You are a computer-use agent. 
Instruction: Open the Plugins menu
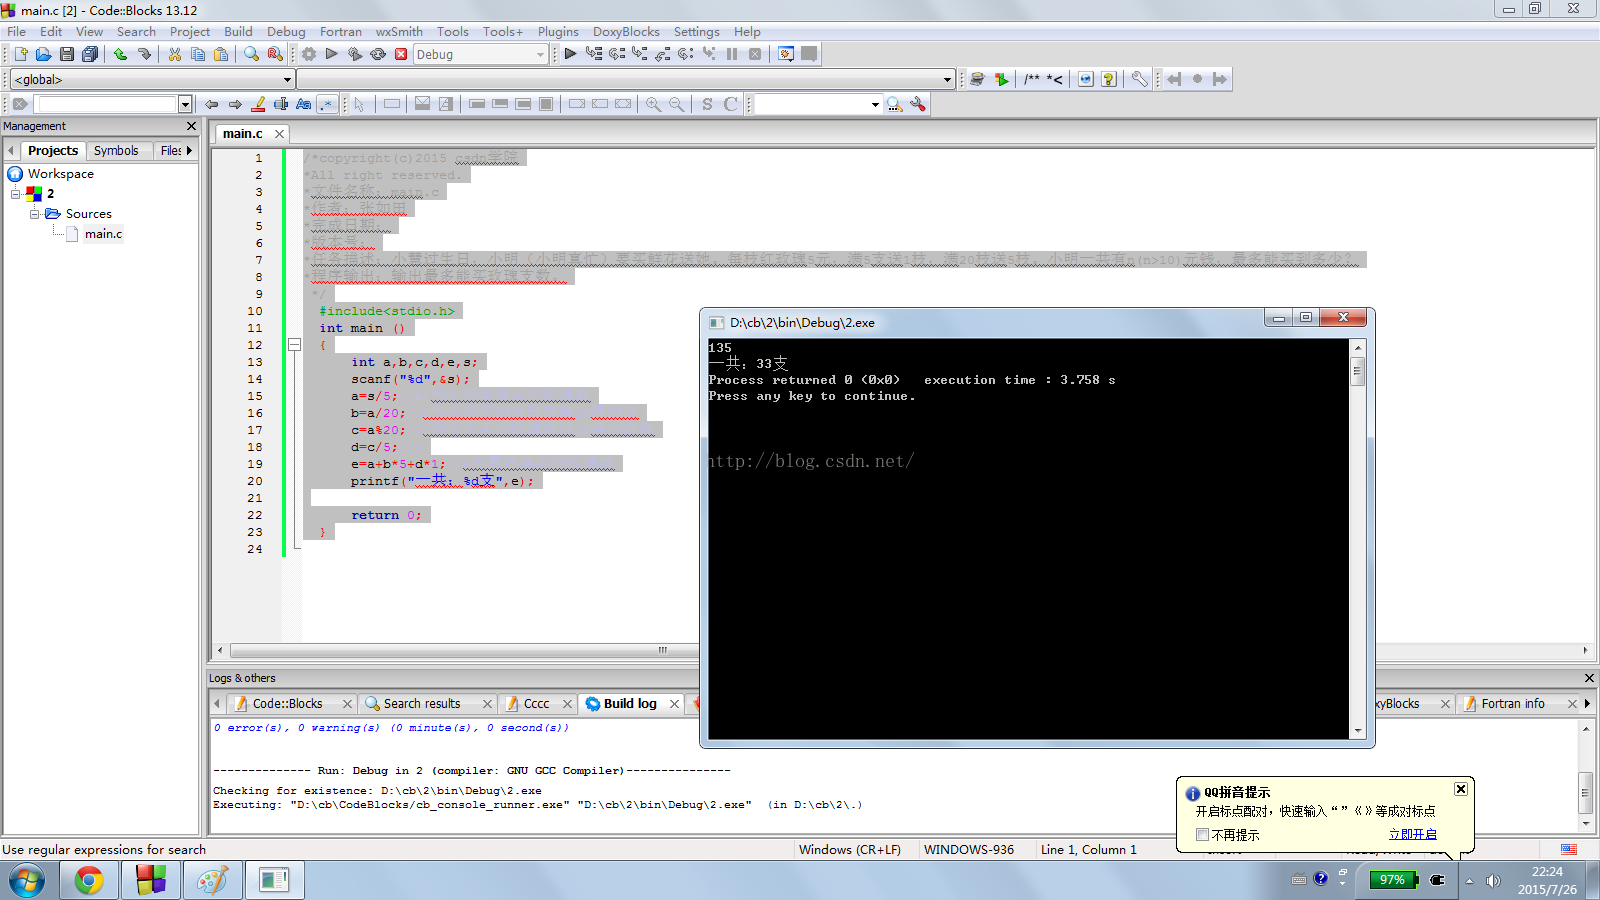pos(558,31)
